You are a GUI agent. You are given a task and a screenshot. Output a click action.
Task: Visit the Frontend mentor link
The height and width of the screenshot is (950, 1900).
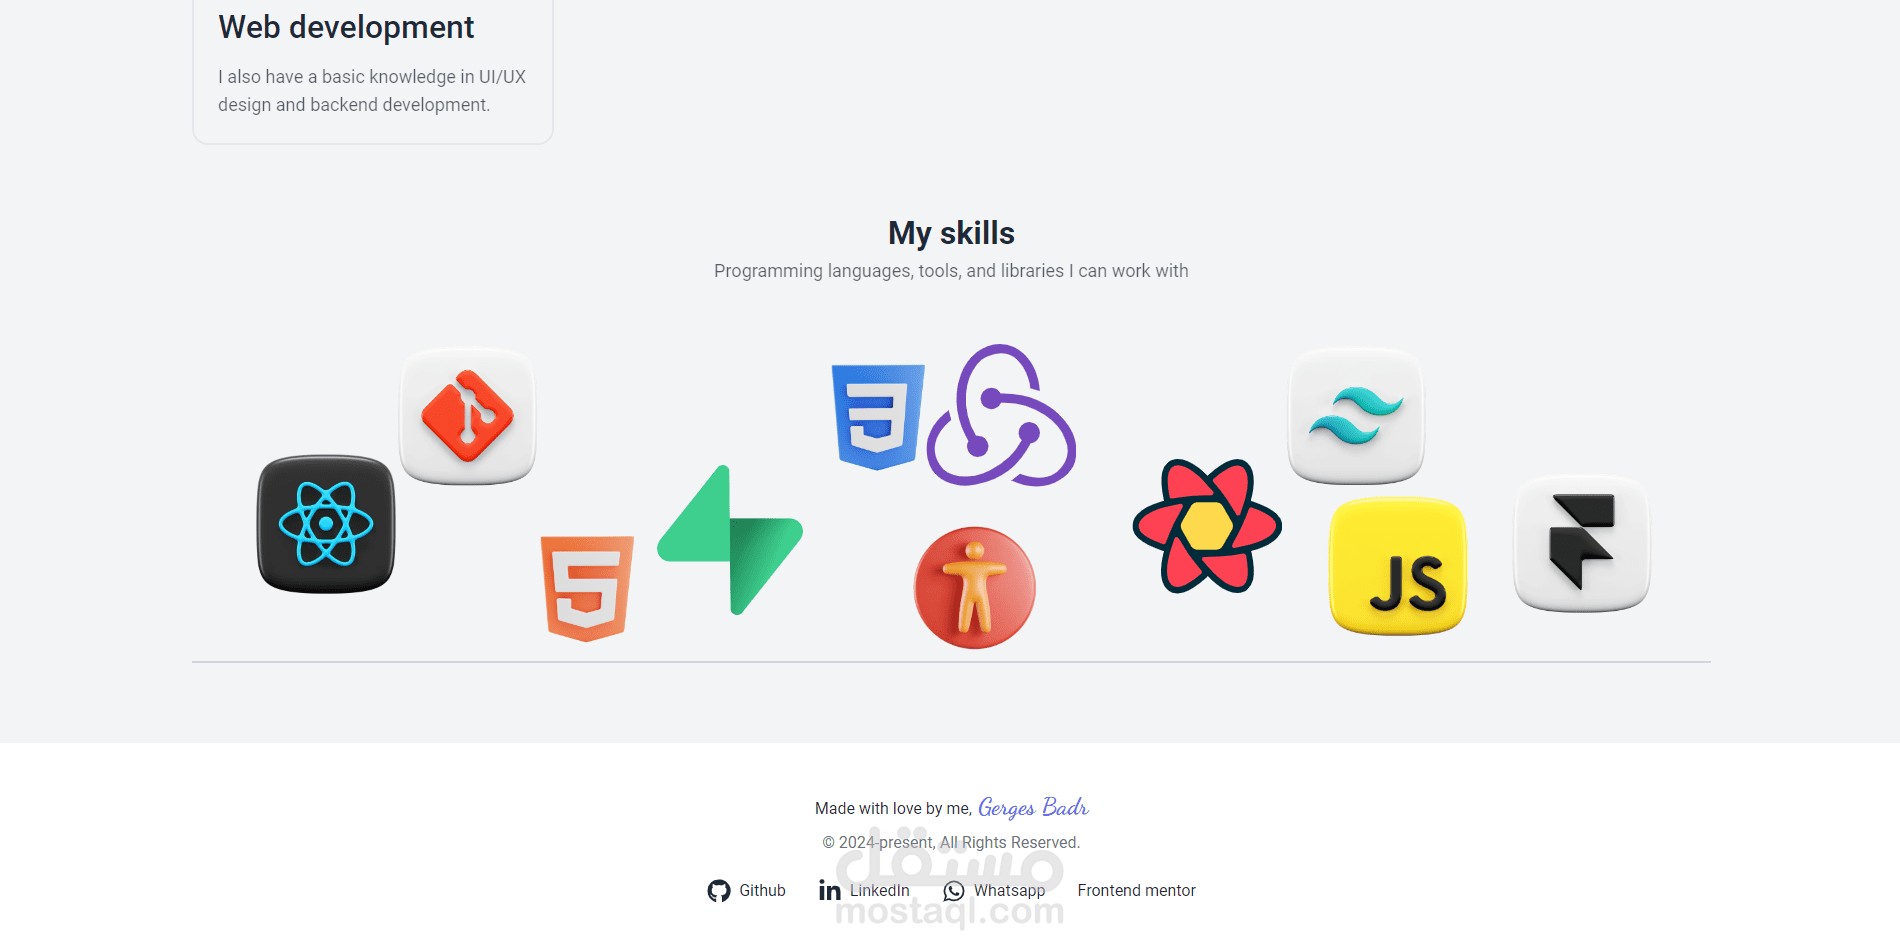coord(1136,891)
